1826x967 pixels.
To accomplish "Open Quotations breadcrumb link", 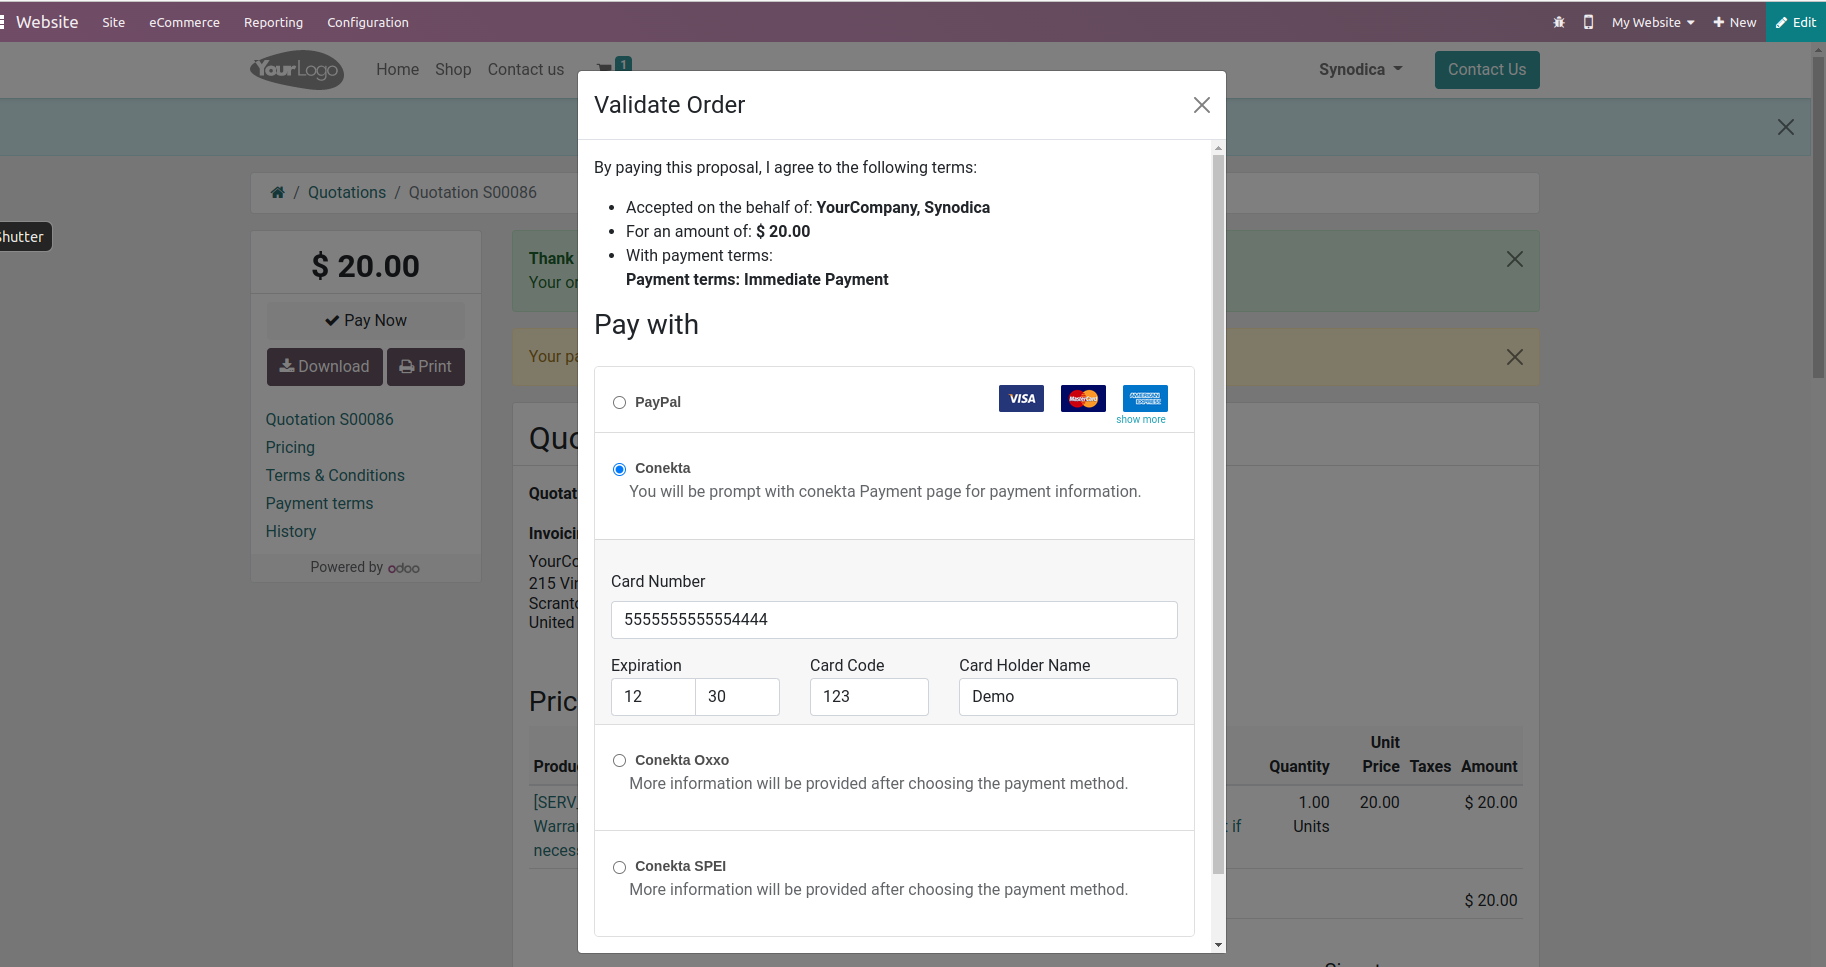I will pos(346,192).
